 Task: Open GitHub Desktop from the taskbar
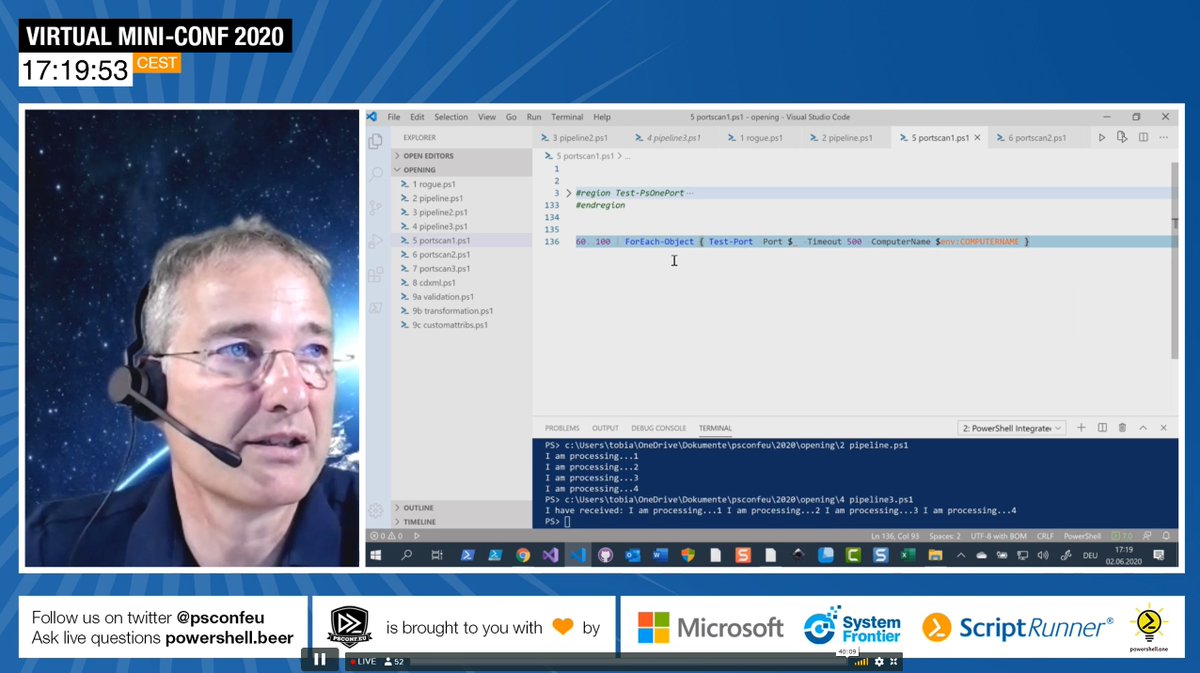click(605, 554)
